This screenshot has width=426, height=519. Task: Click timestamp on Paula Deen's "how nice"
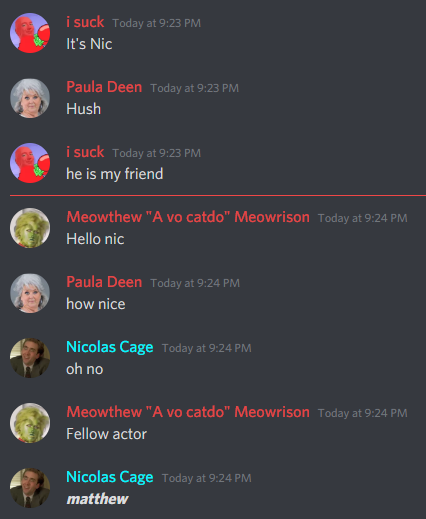pos(195,283)
